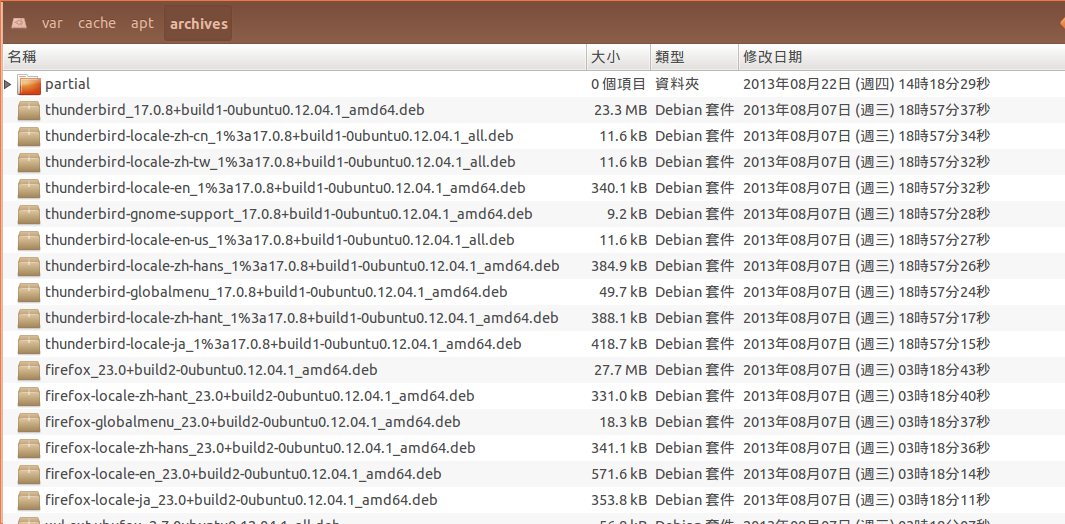Click file name thunderbird-locale-ja_1%3a17.0.8 amd64.deb
This screenshot has width=1065, height=524.
[x=283, y=345]
